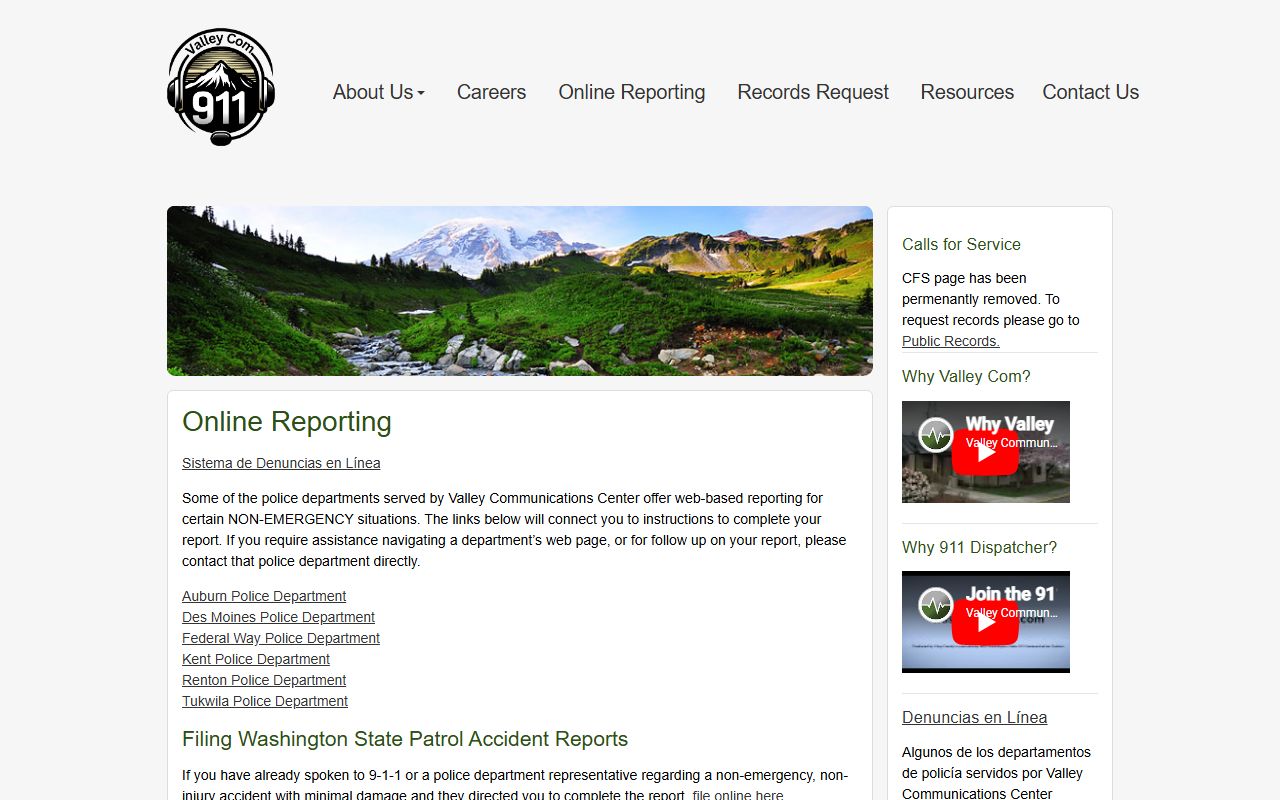Follow Federal Way Police Department link
The width and height of the screenshot is (1280, 800).
click(x=281, y=638)
